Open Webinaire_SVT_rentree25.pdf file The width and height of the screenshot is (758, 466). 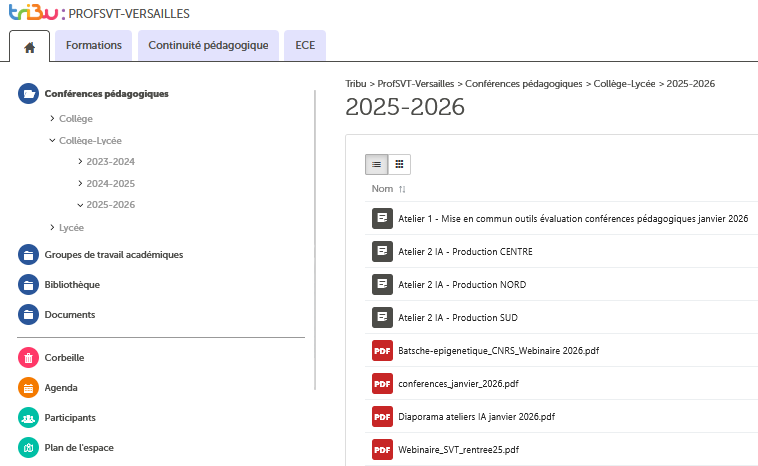[458, 450]
